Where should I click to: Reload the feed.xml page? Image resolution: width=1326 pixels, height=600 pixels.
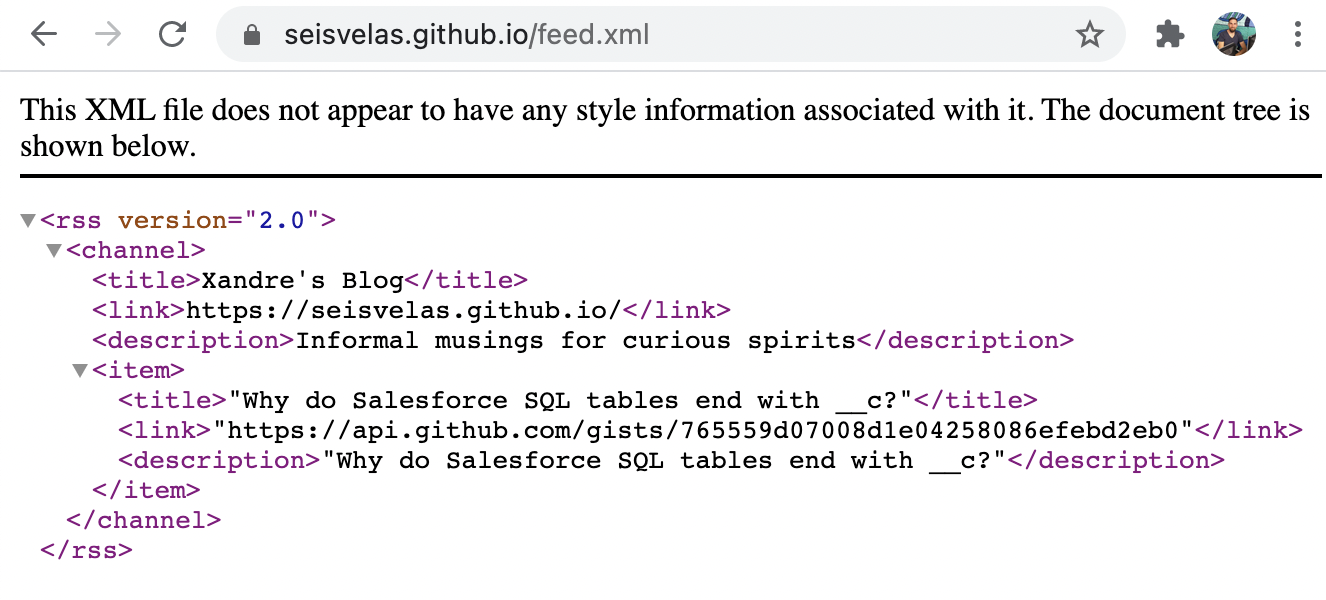click(x=173, y=35)
